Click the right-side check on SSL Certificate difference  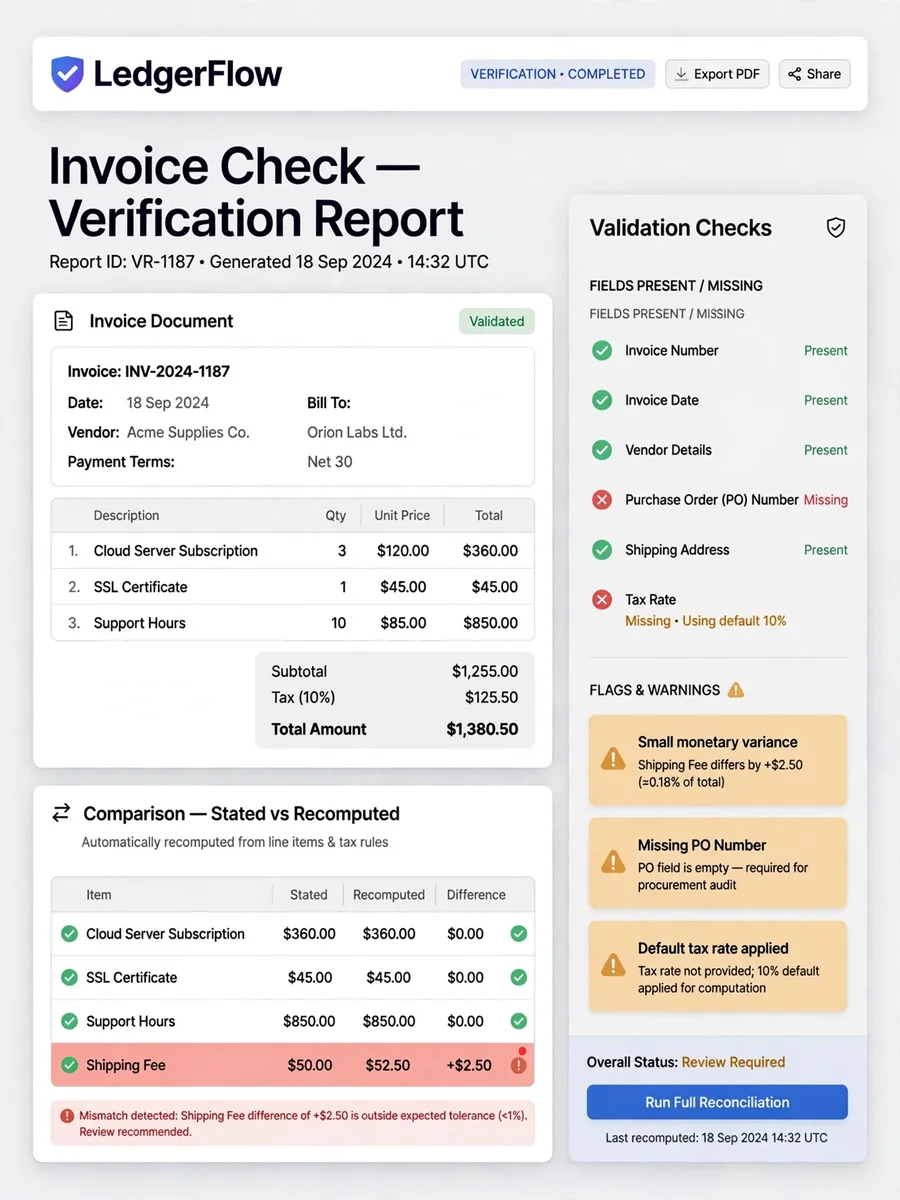point(519,978)
